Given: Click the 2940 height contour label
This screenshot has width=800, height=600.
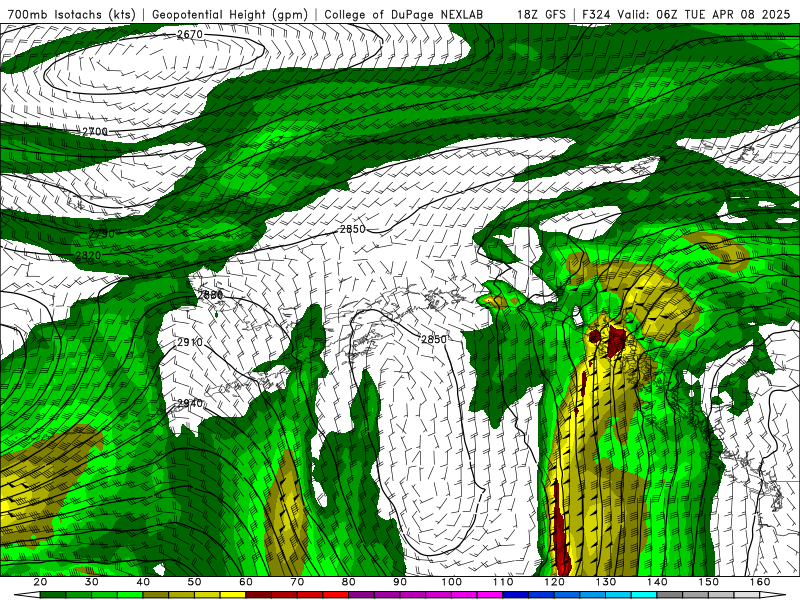Looking at the screenshot, I should point(190,403).
